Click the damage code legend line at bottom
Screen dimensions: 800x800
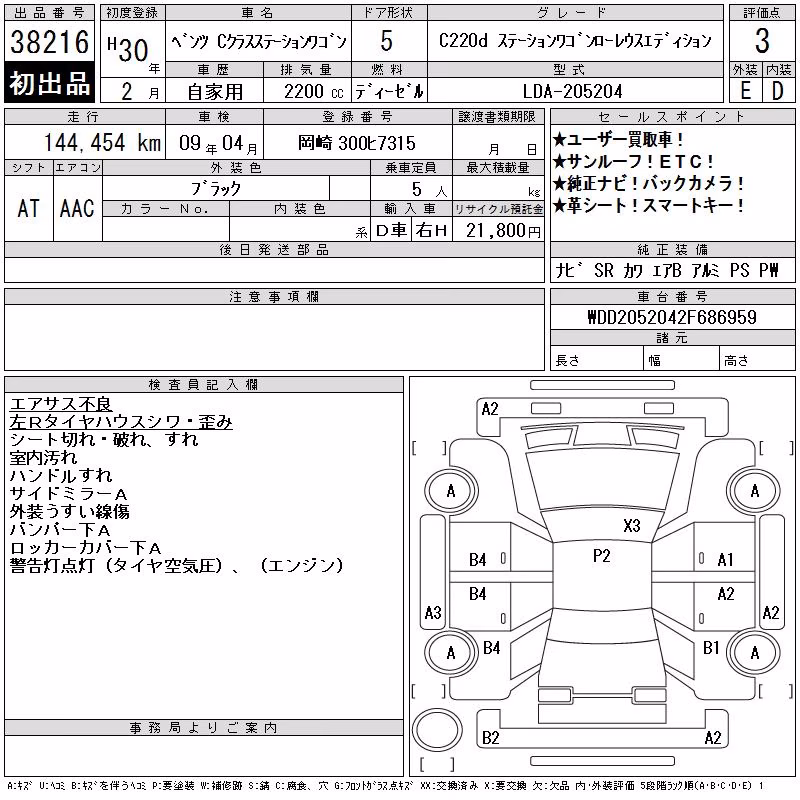386,786
